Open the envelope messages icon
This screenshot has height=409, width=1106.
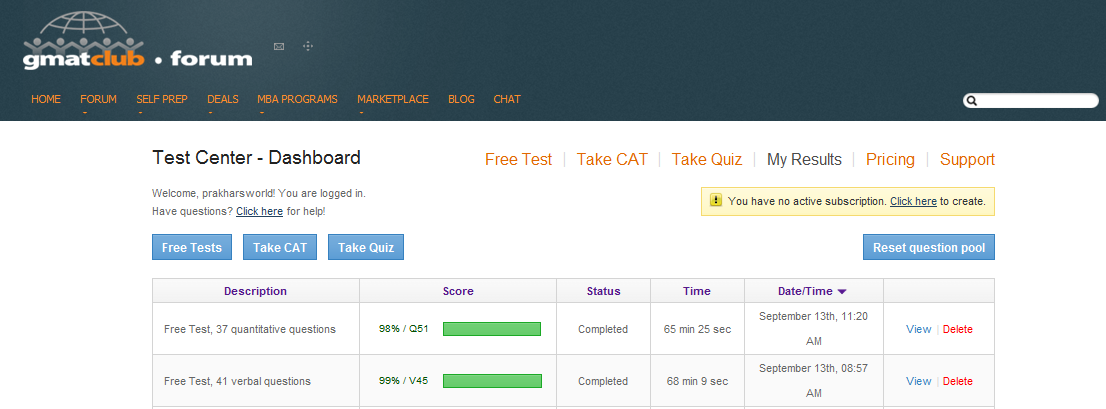[279, 47]
